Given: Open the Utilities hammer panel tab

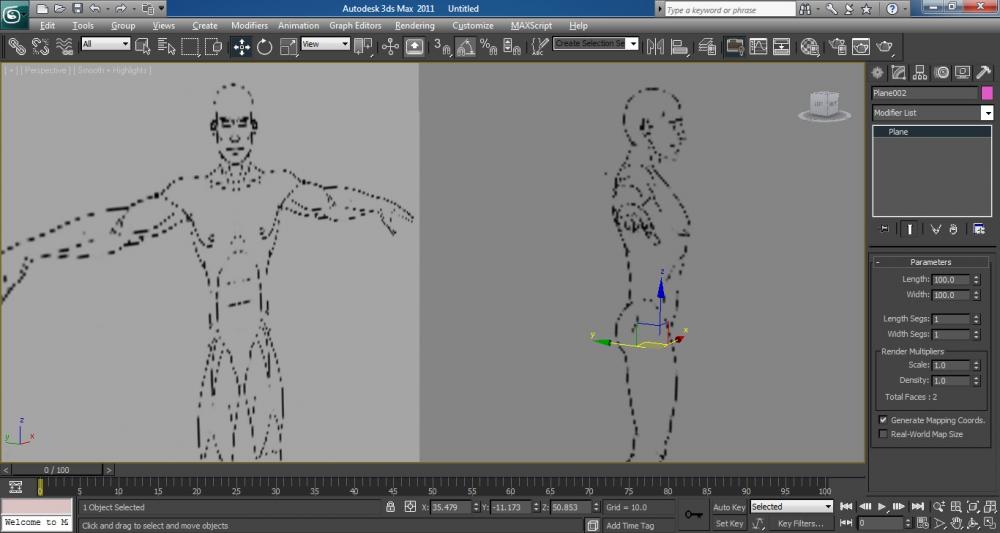Looking at the screenshot, I should coord(983,72).
